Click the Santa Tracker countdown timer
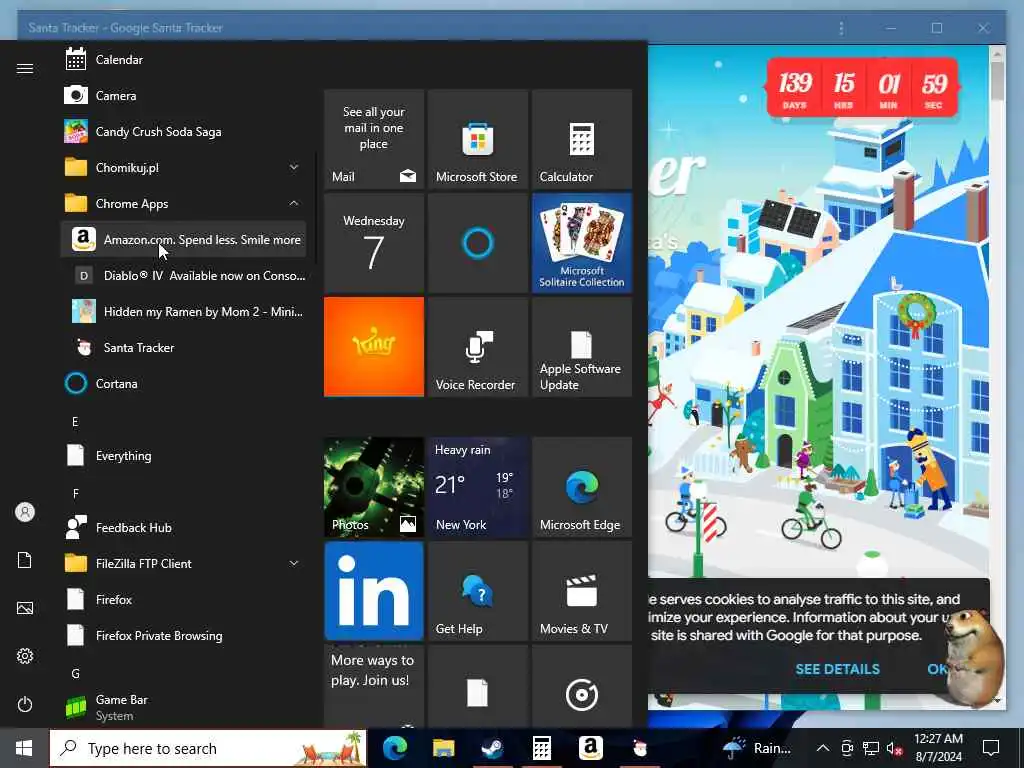This screenshot has width=1024, height=768. coord(862,88)
